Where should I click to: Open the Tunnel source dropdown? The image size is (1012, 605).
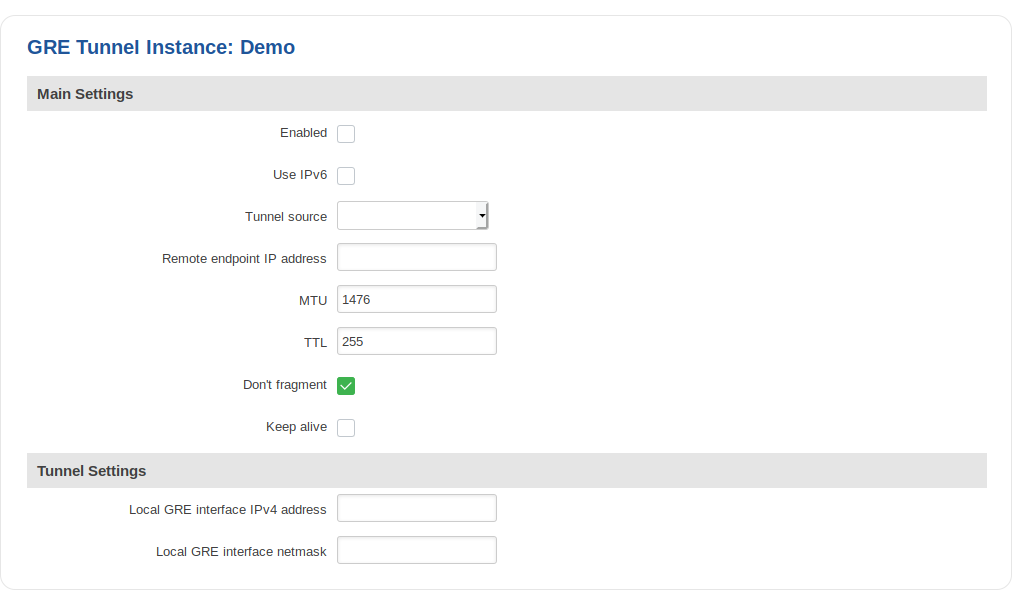(412, 216)
